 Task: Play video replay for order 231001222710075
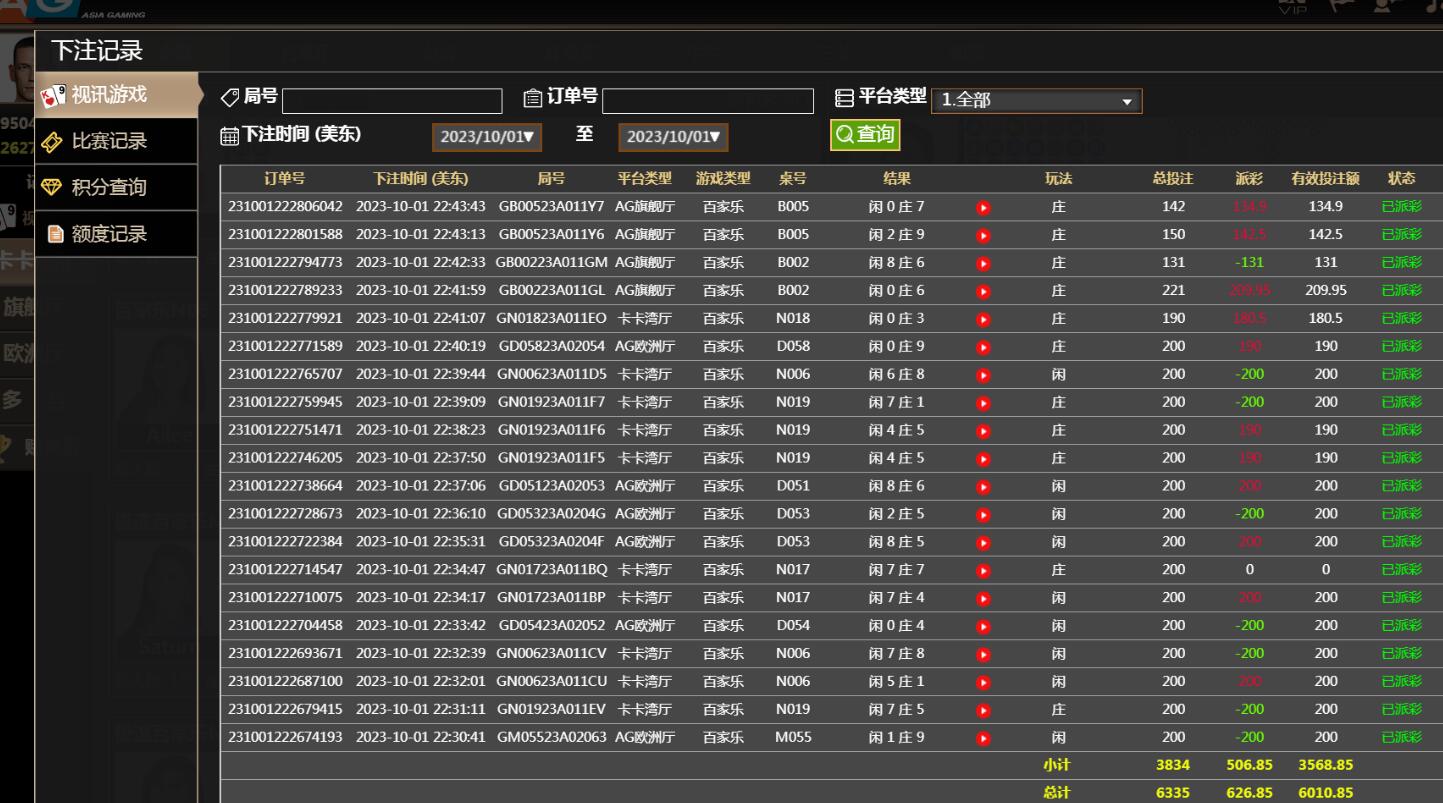[983, 599]
